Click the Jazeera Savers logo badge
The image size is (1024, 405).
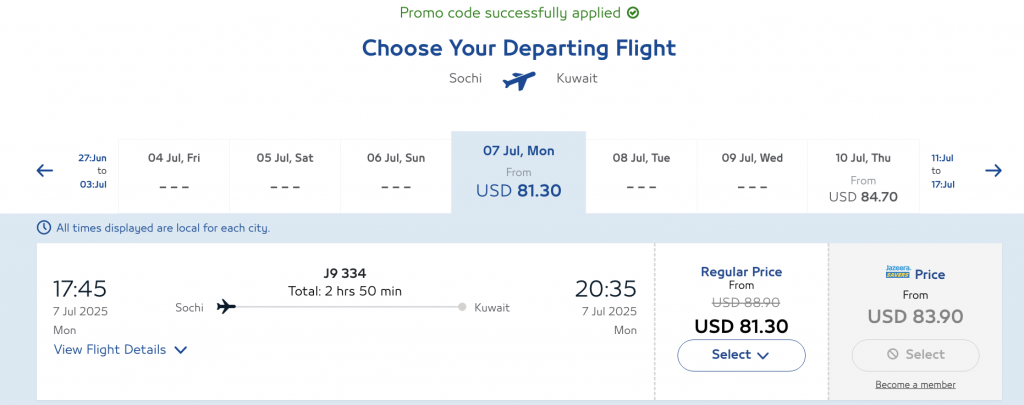pos(898,272)
